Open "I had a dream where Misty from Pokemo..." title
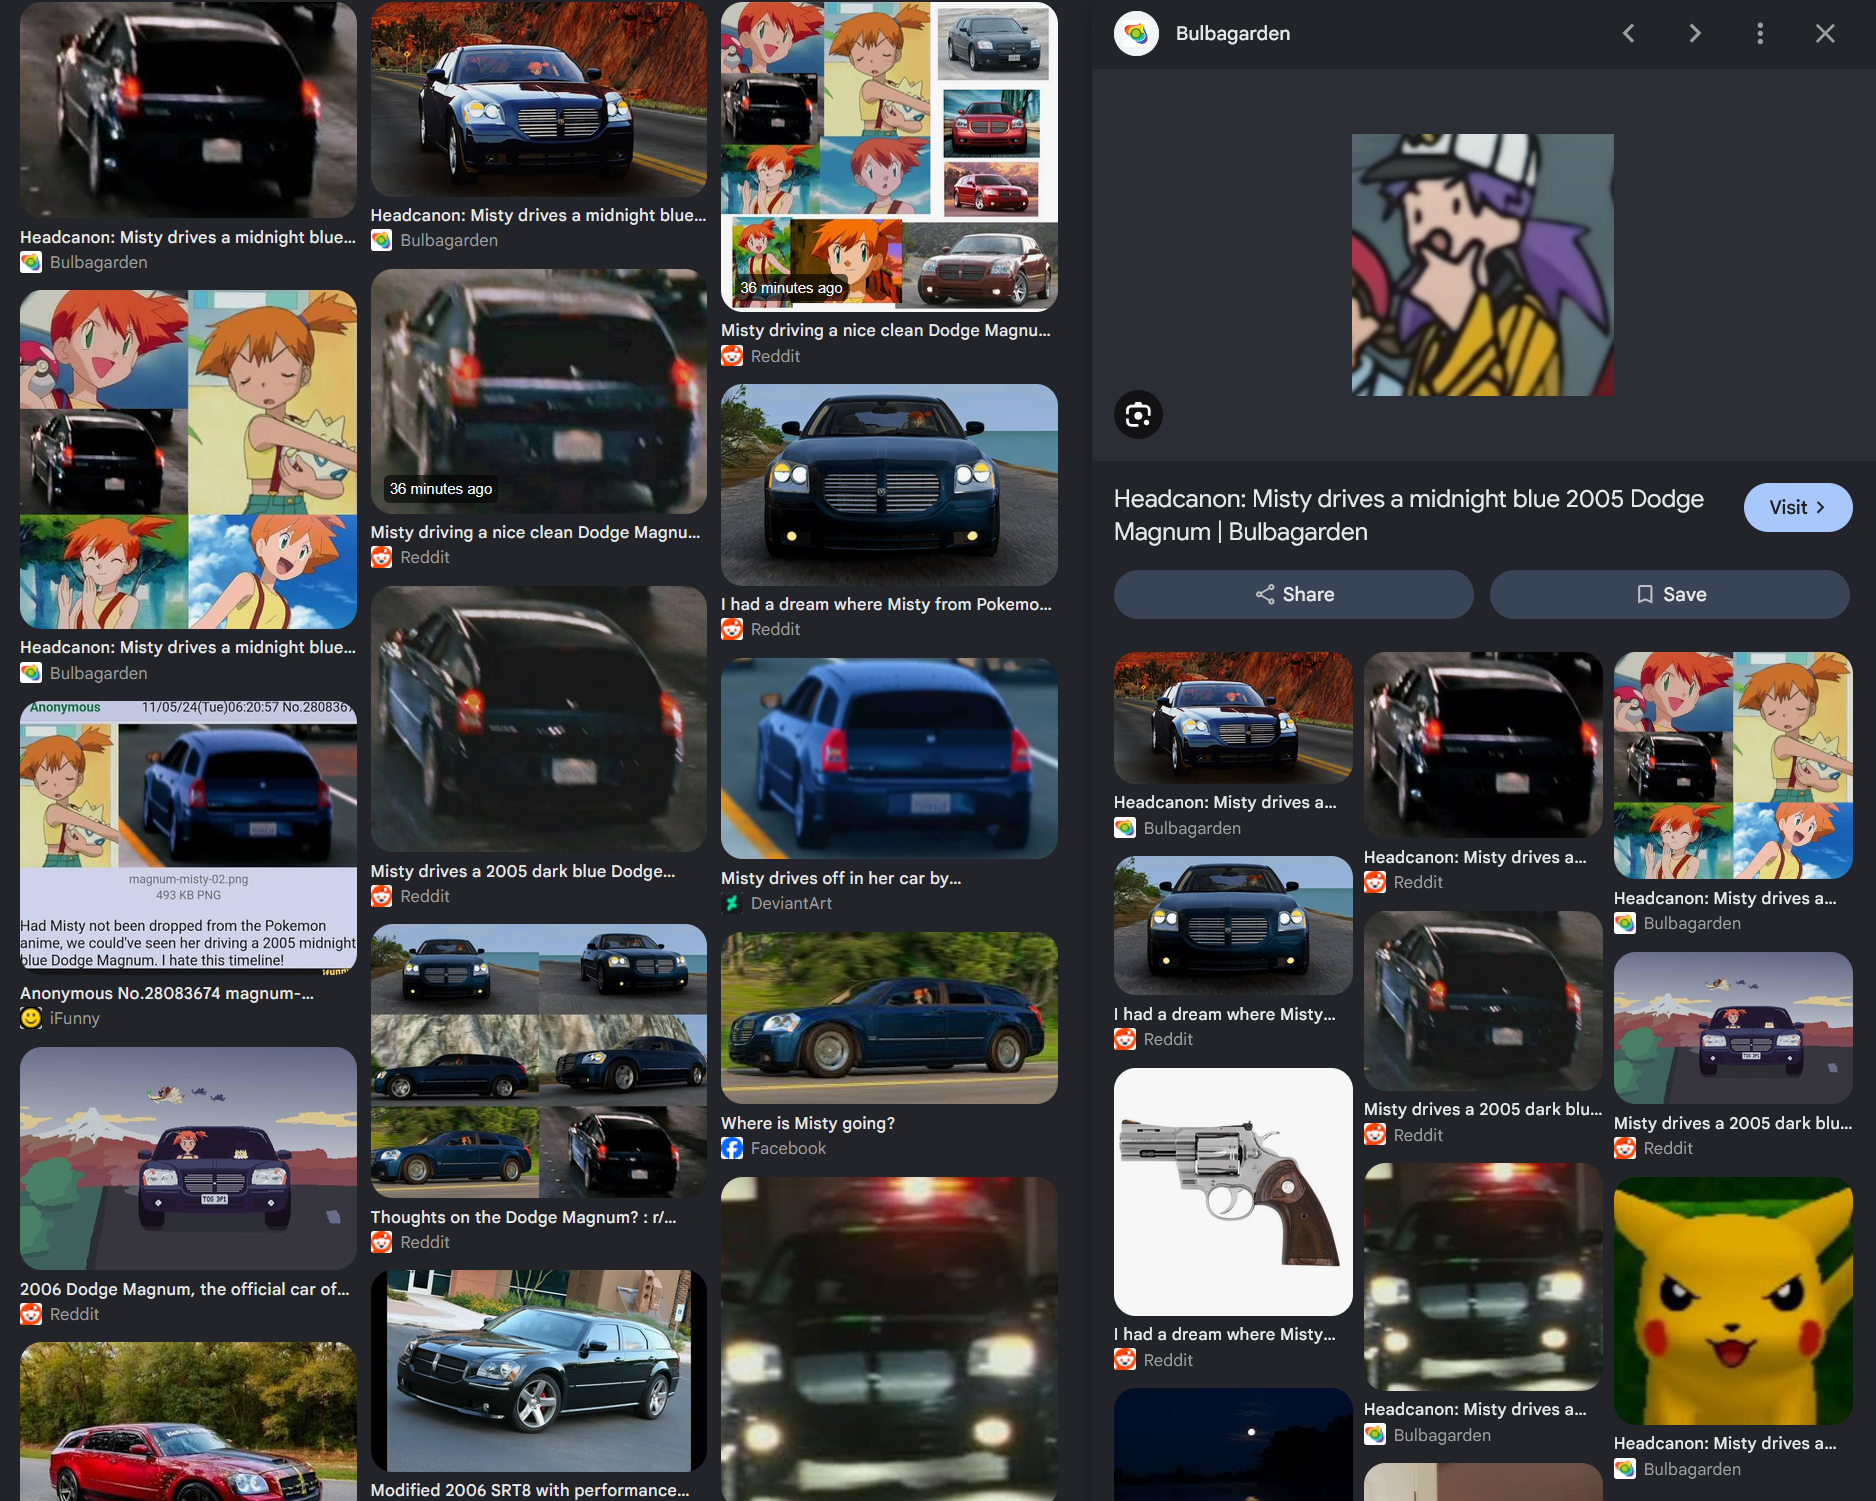 (886, 604)
